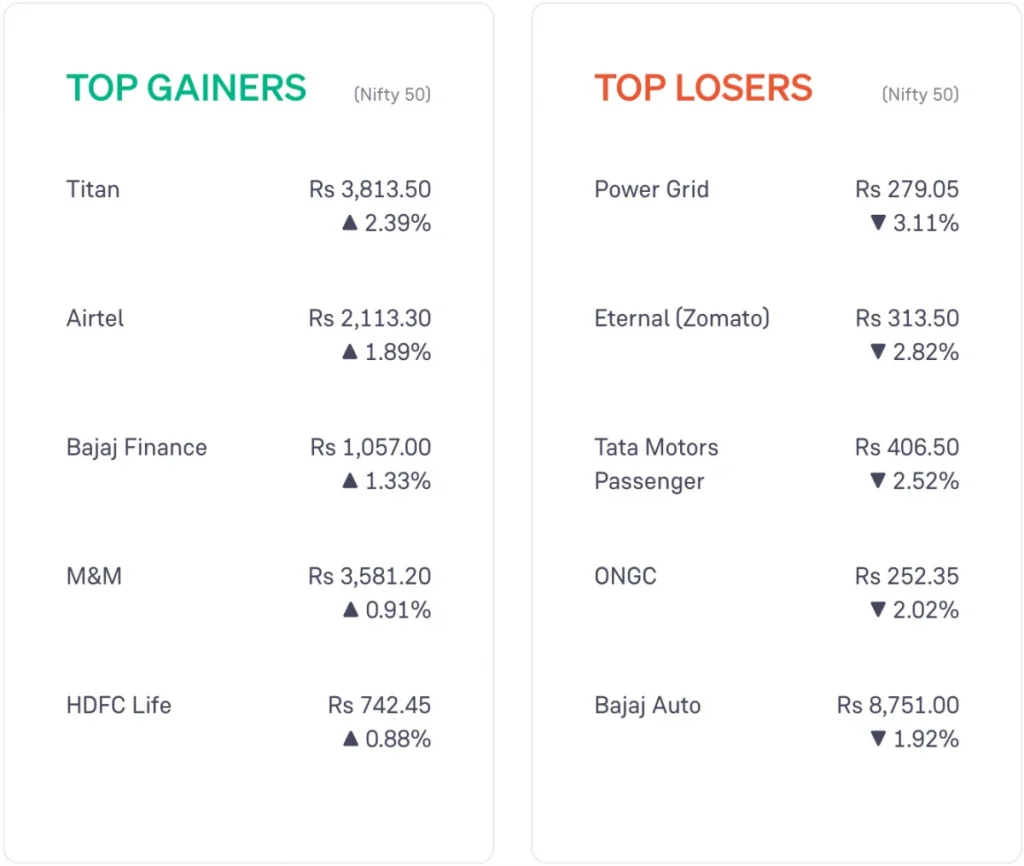1024x866 pixels.
Task: Click the up triangle next to Airtel's 1.89%
Action: click(349, 352)
